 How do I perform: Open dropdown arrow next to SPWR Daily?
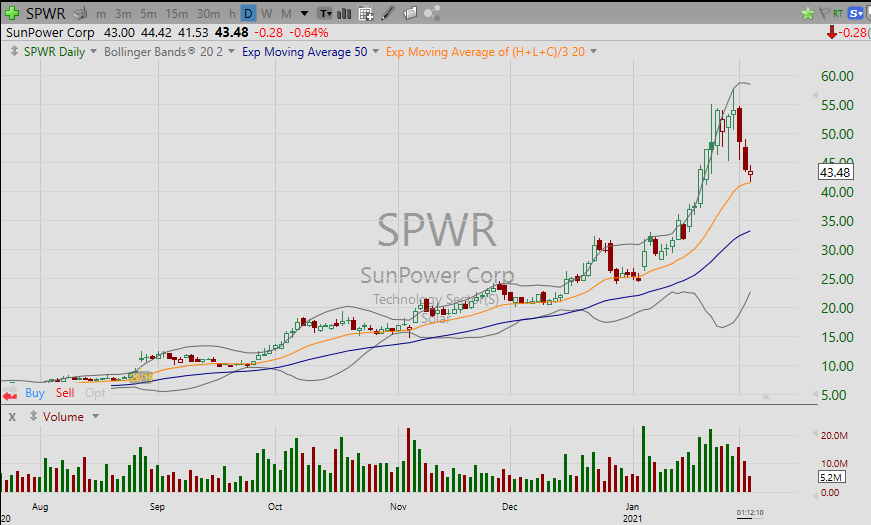point(93,51)
